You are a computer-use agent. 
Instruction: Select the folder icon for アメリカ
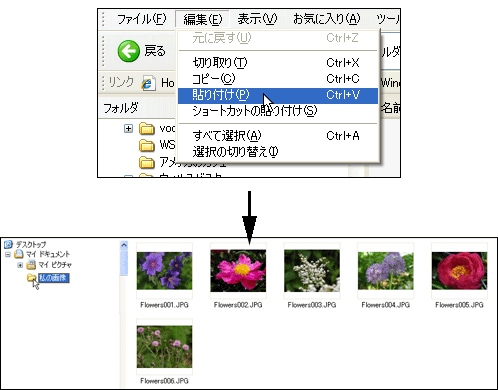(147, 162)
